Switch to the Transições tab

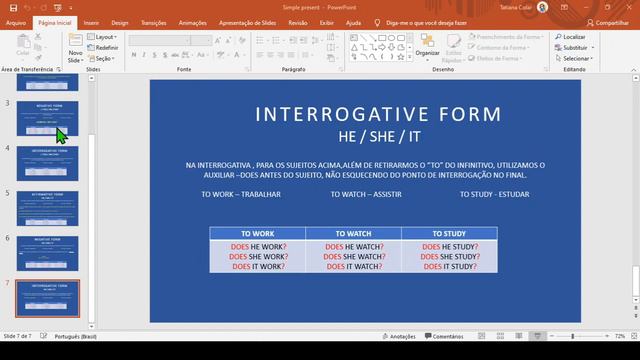click(x=153, y=23)
